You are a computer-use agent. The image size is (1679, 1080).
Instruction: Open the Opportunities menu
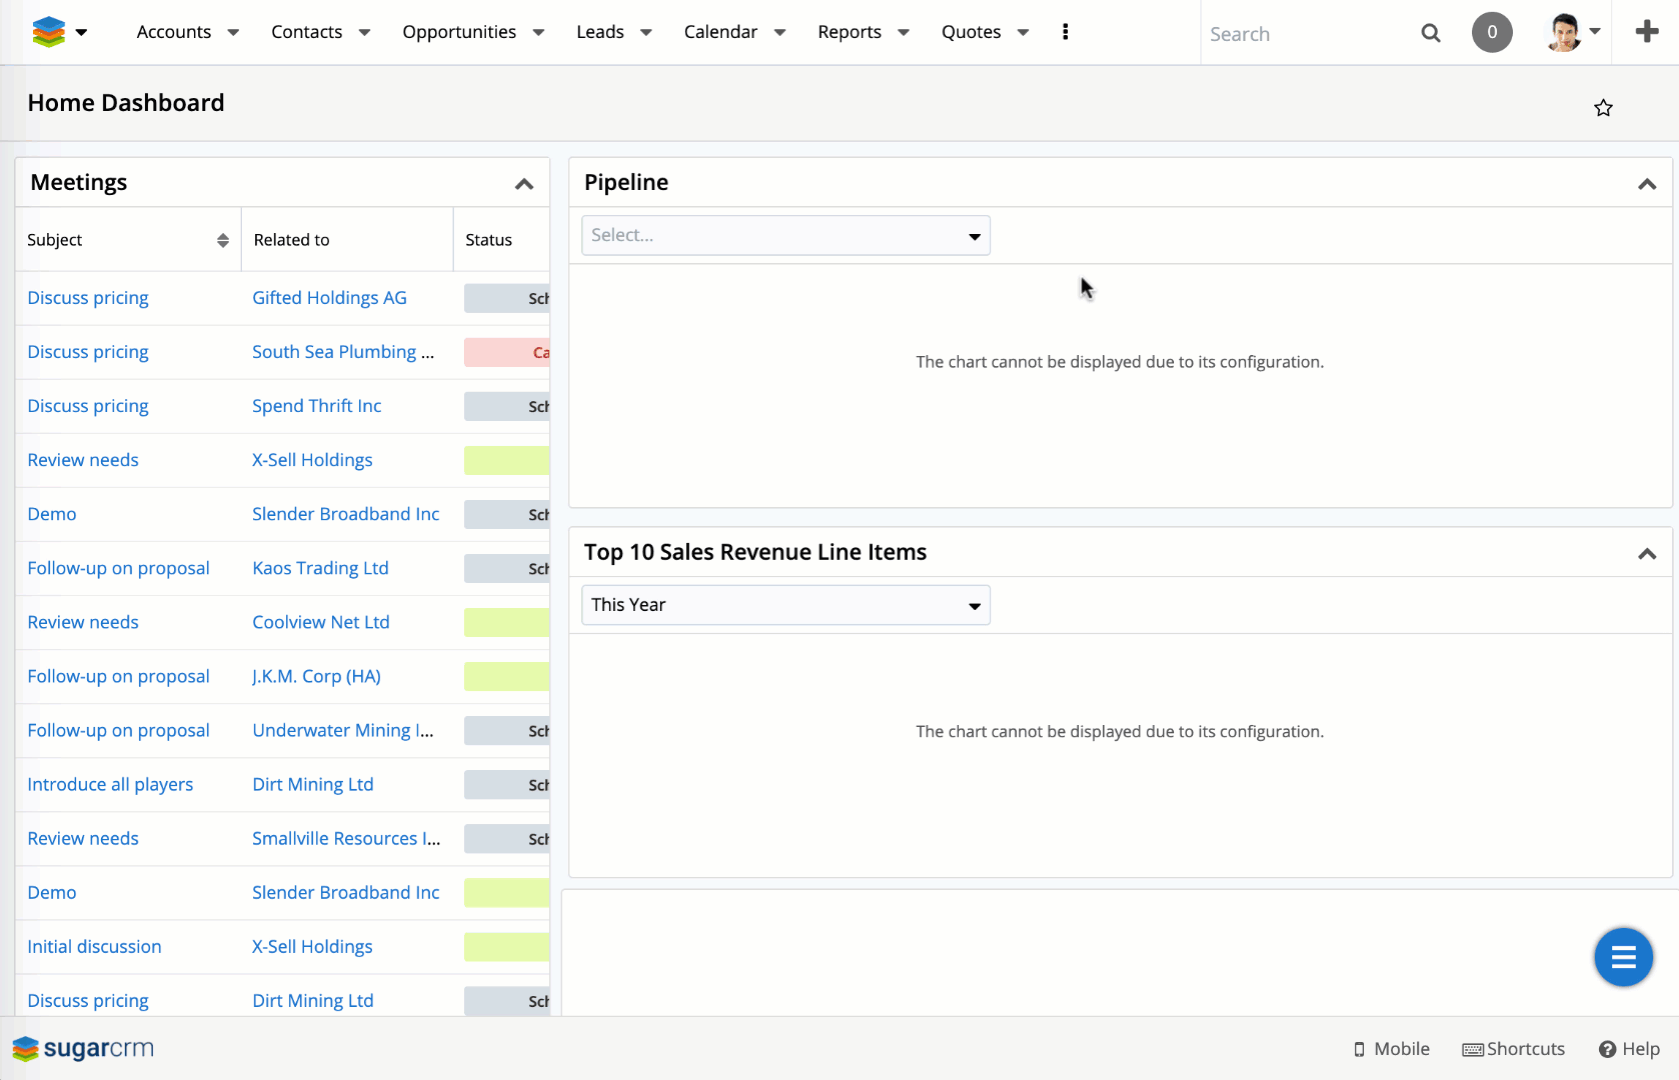click(x=459, y=32)
